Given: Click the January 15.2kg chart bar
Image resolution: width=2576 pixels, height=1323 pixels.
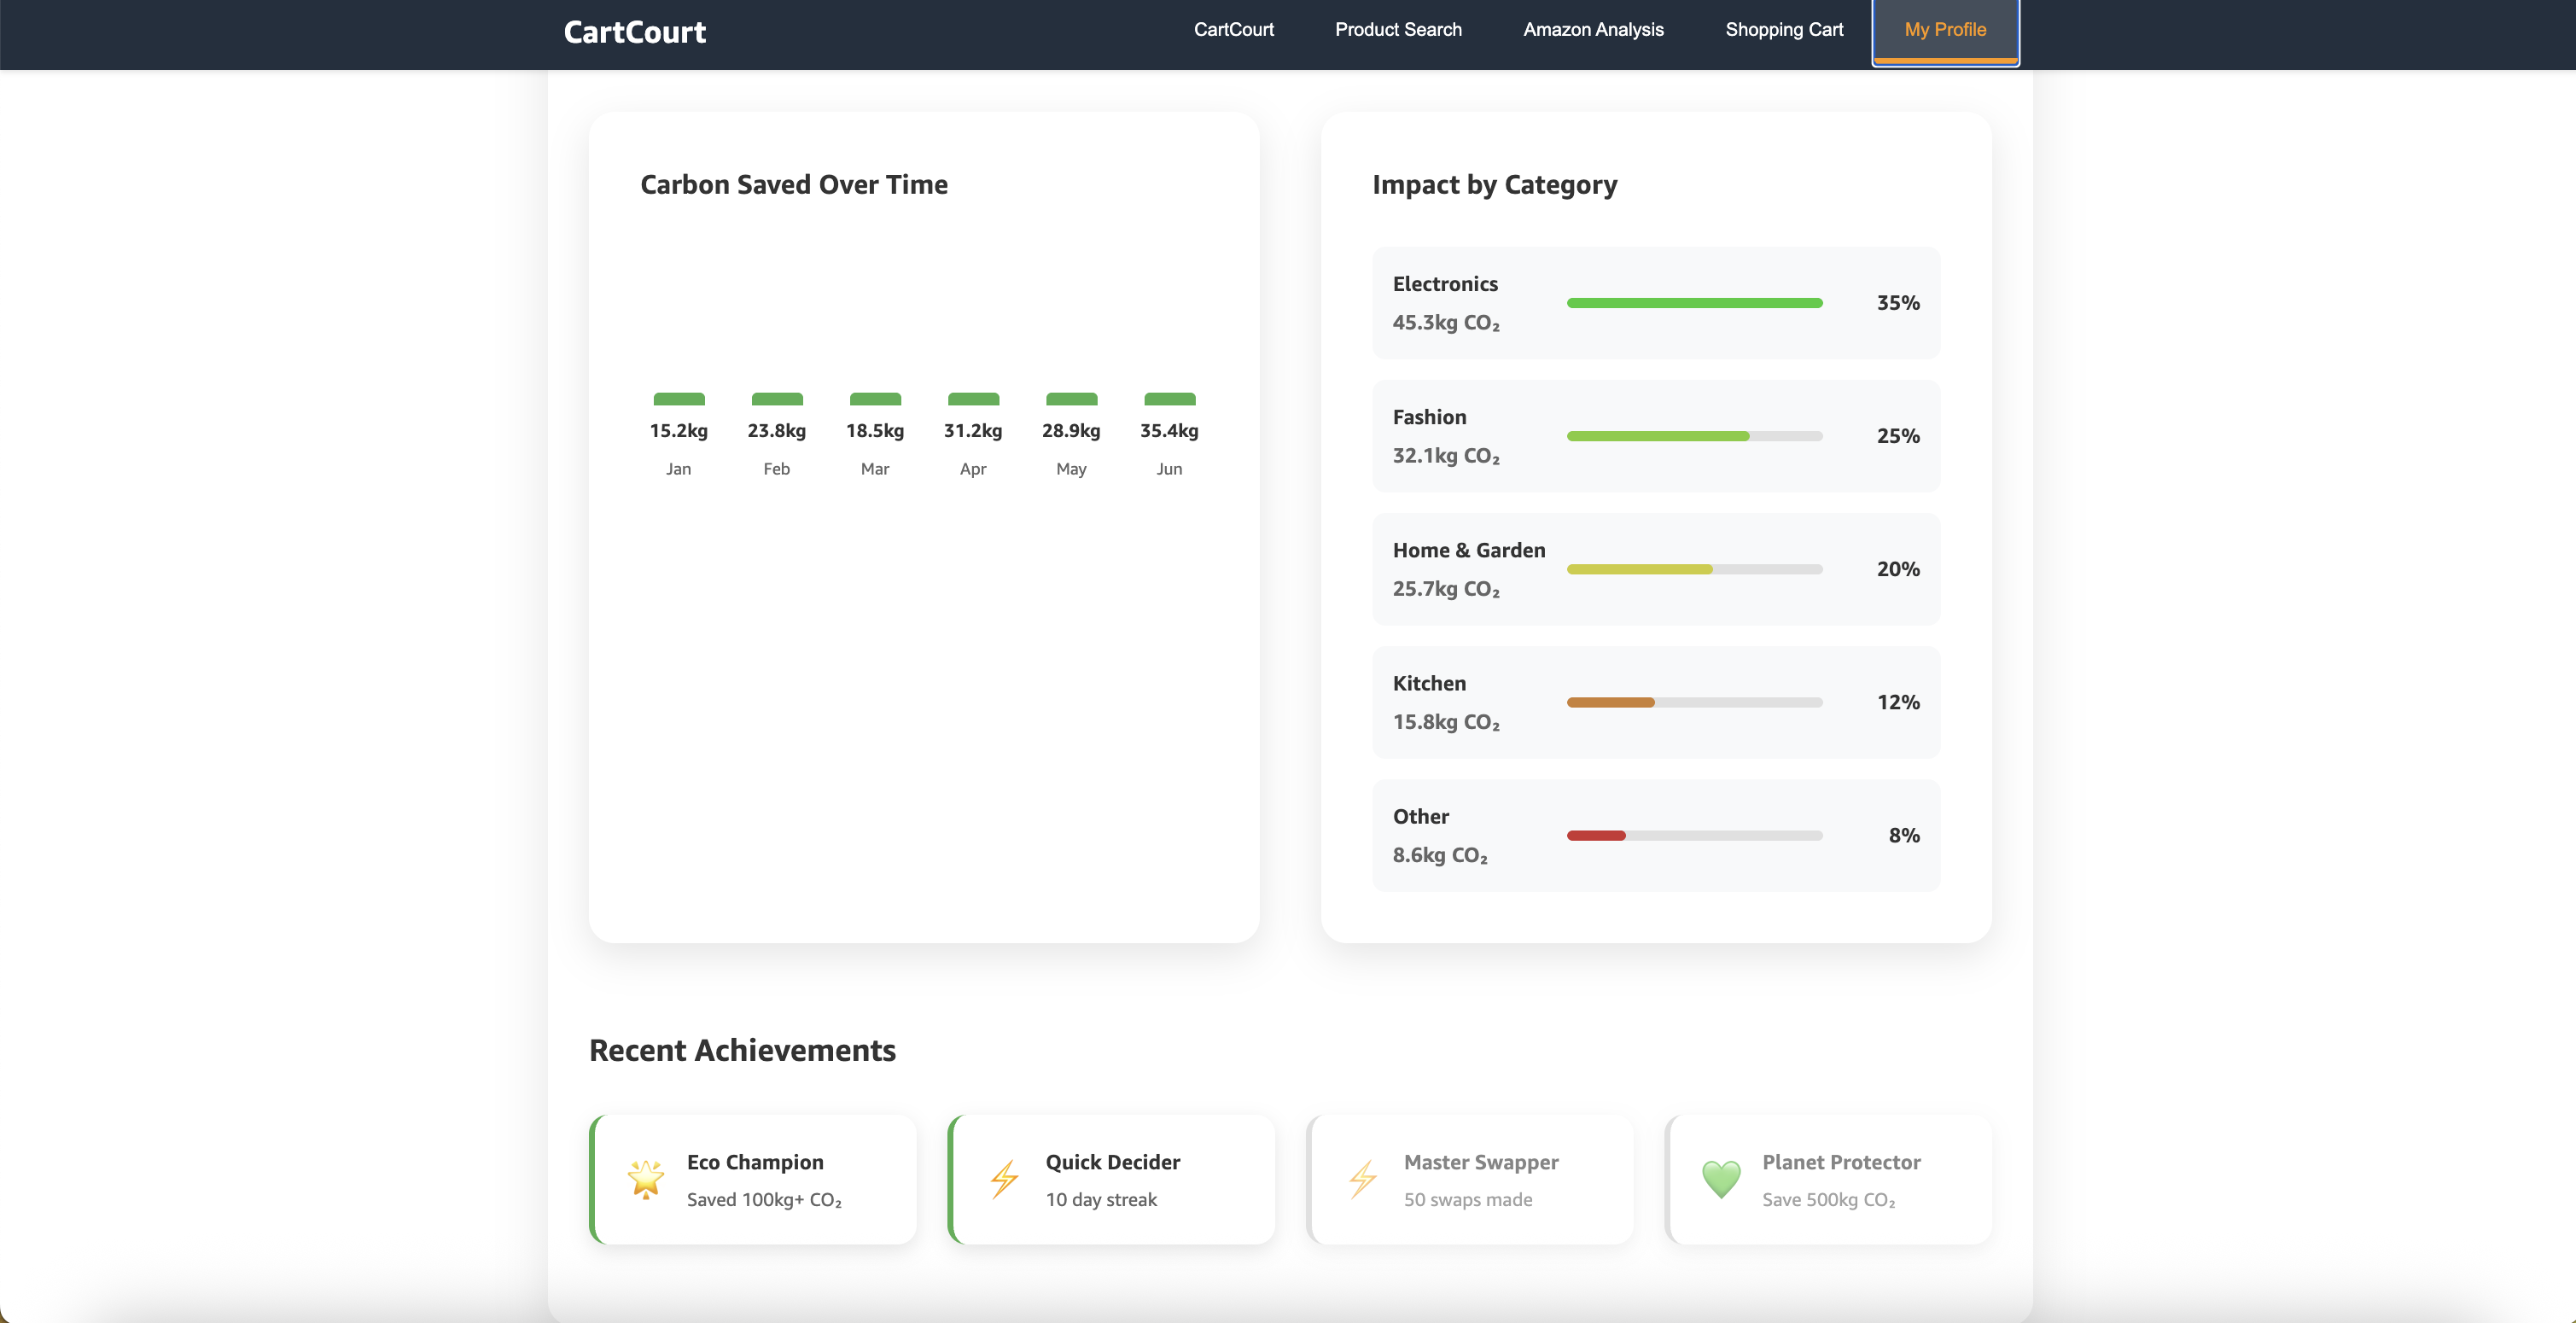Looking at the screenshot, I should pos(678,399).
